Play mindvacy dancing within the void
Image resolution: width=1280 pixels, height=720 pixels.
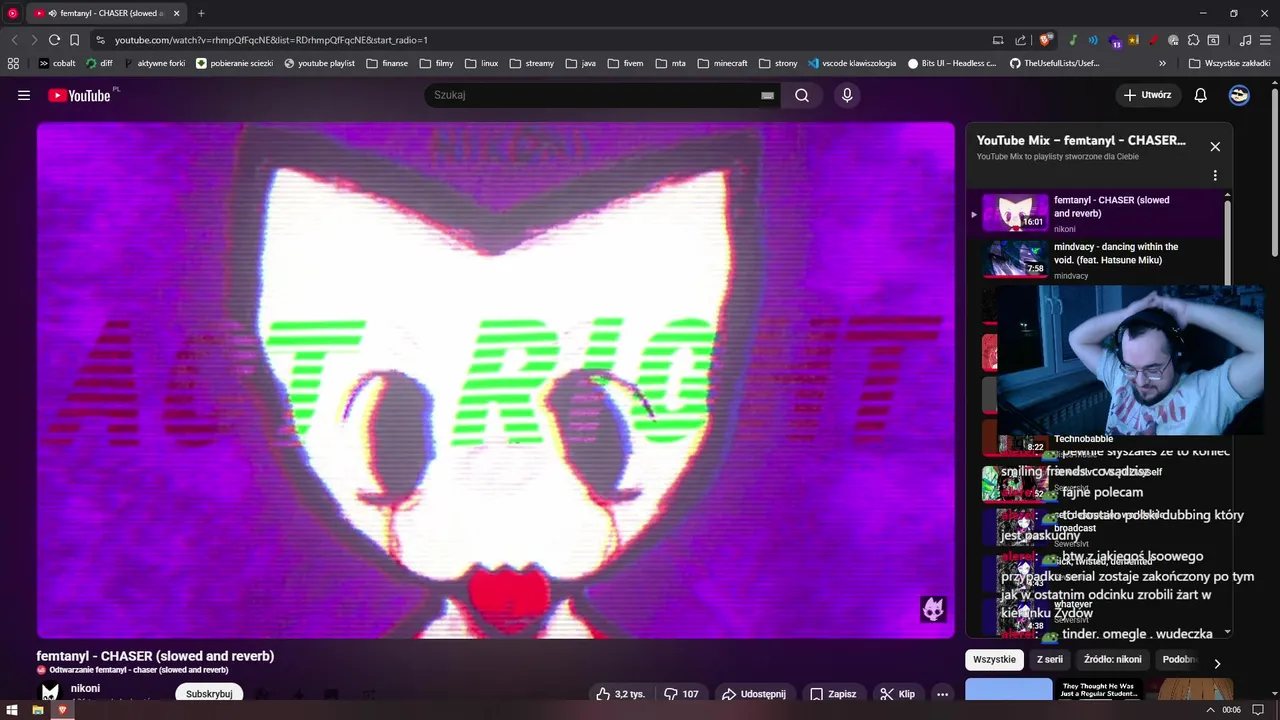(x=1103, y=260)
